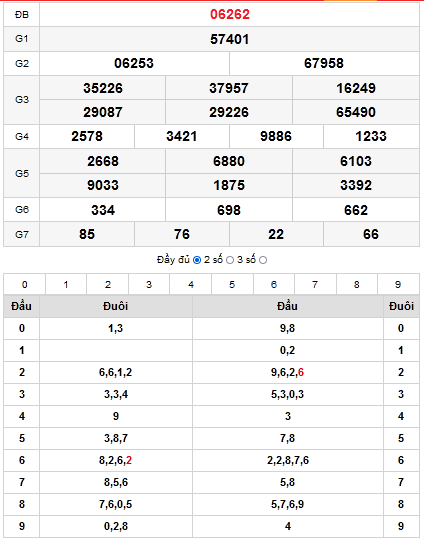Select the 'Đầy đủ' radio button
Screen dimensions: 424x539
[197, 260]
